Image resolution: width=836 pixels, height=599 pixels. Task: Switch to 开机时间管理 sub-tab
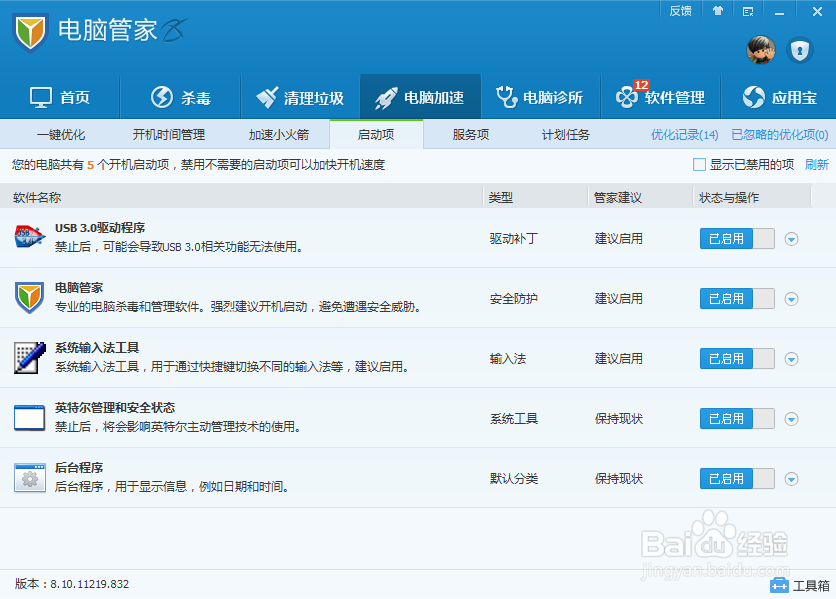coord(168,134)
